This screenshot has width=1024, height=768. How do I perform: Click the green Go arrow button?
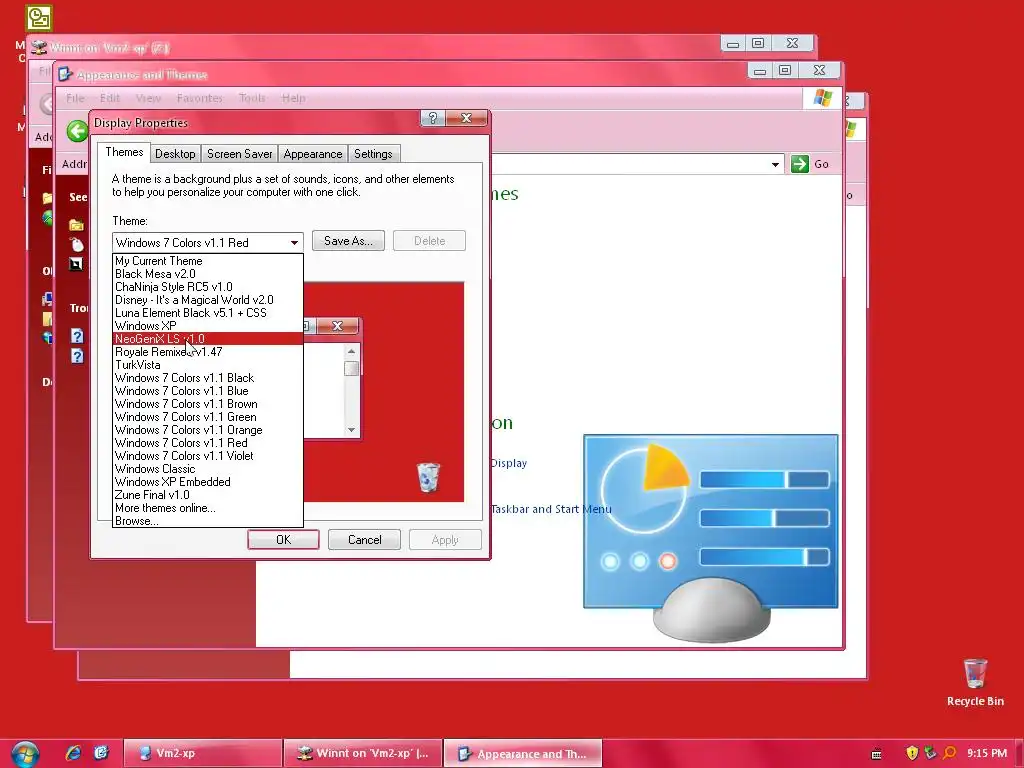(799, 164)
